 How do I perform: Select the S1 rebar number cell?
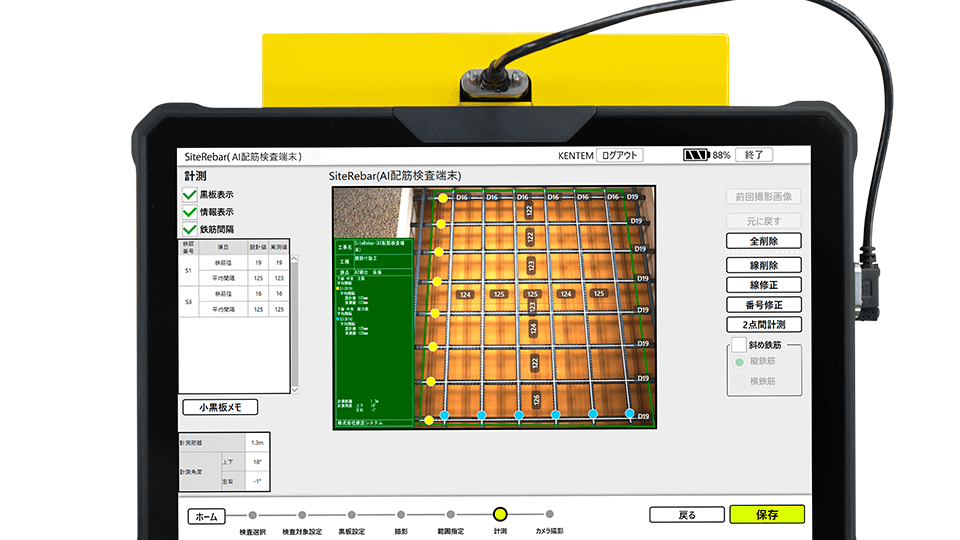click(188, 270)
